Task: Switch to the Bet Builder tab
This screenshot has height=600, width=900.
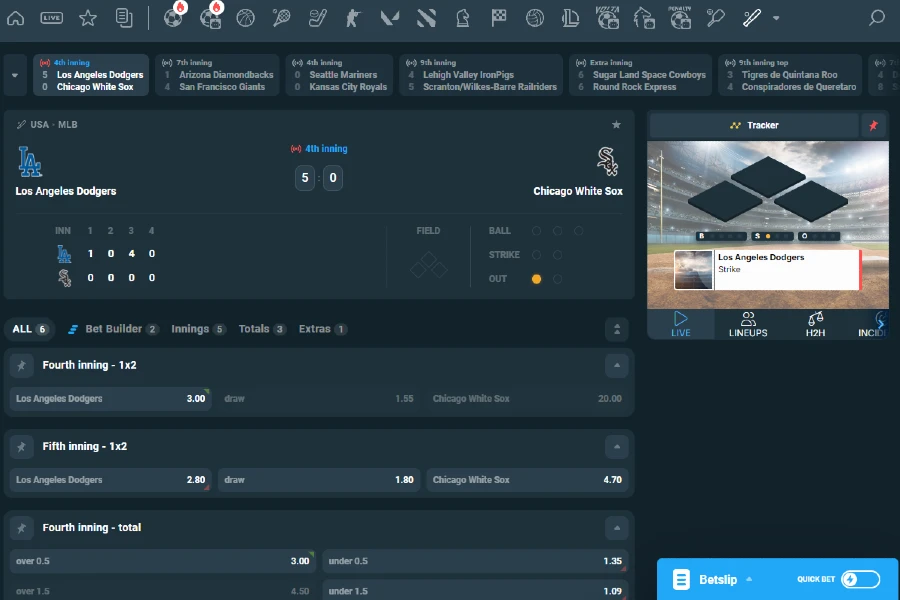Action: click(x=112, y=329)
